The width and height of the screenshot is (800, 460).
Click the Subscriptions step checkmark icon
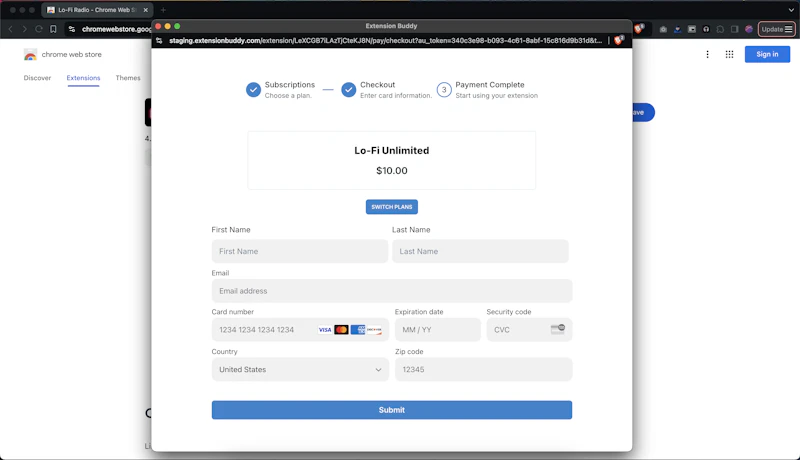click(x=253, y=90)
